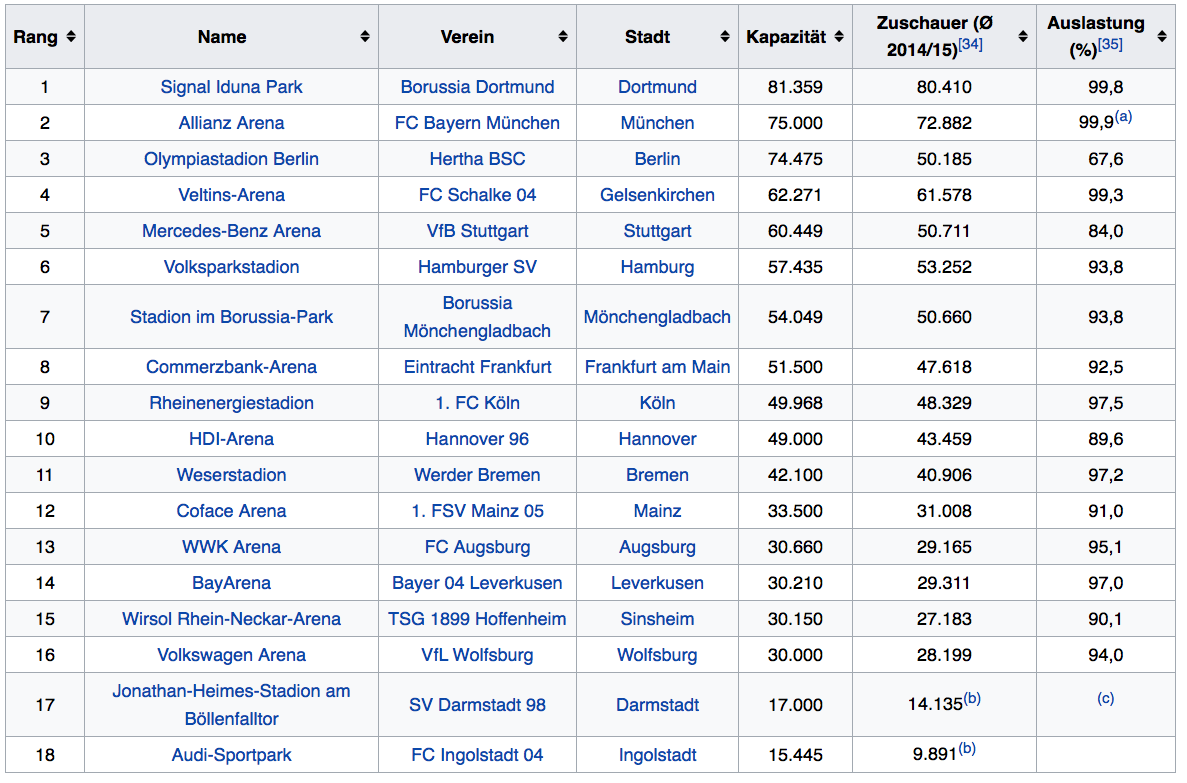Image resolution: width=1187 pixels, height=783 pixels.
Task: Open TSG 1899 Hoffenheim club link
Action: (x=477, y=619)
